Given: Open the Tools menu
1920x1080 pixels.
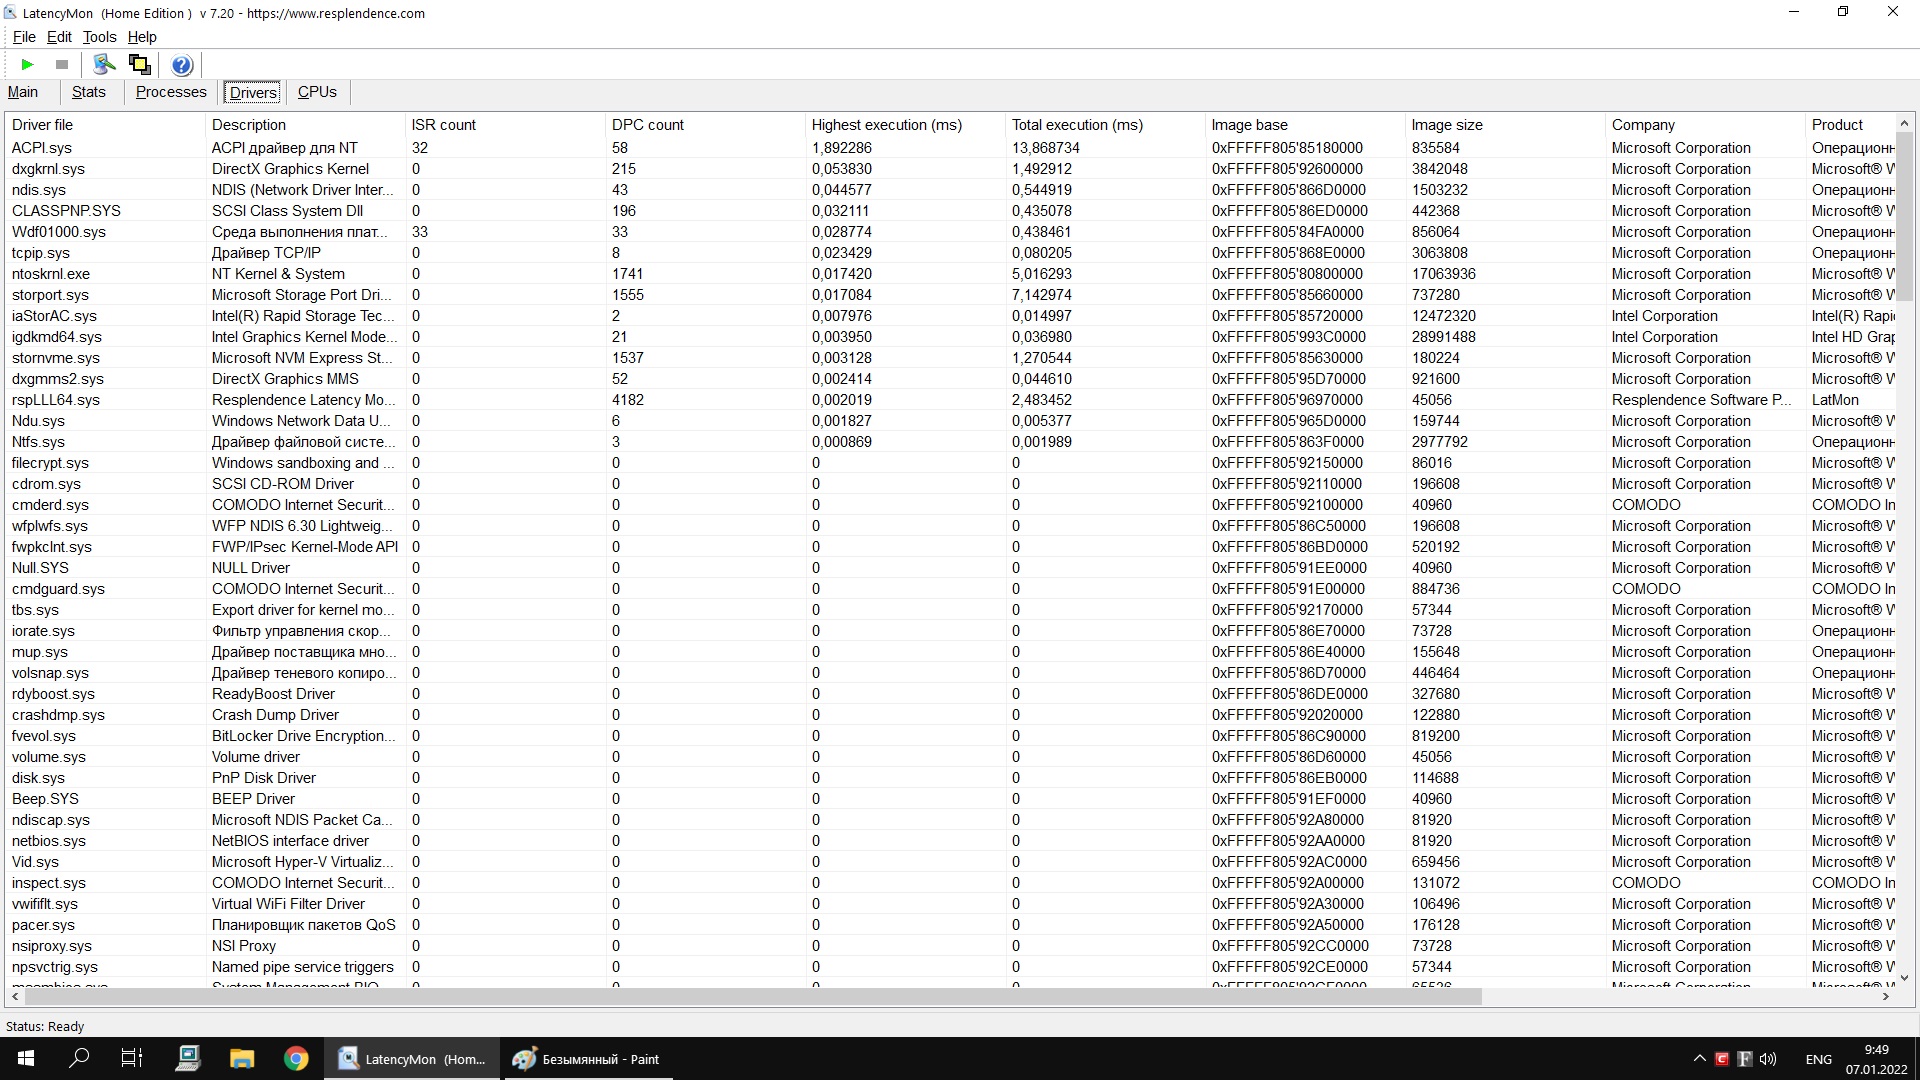Looking at the screenshot, I should point(99,37).
